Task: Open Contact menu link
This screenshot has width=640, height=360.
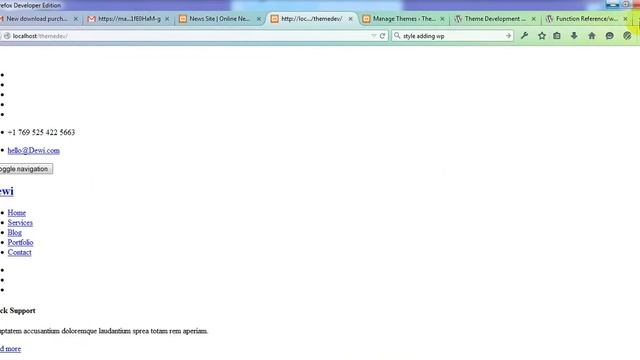Action: click(20, 252)
